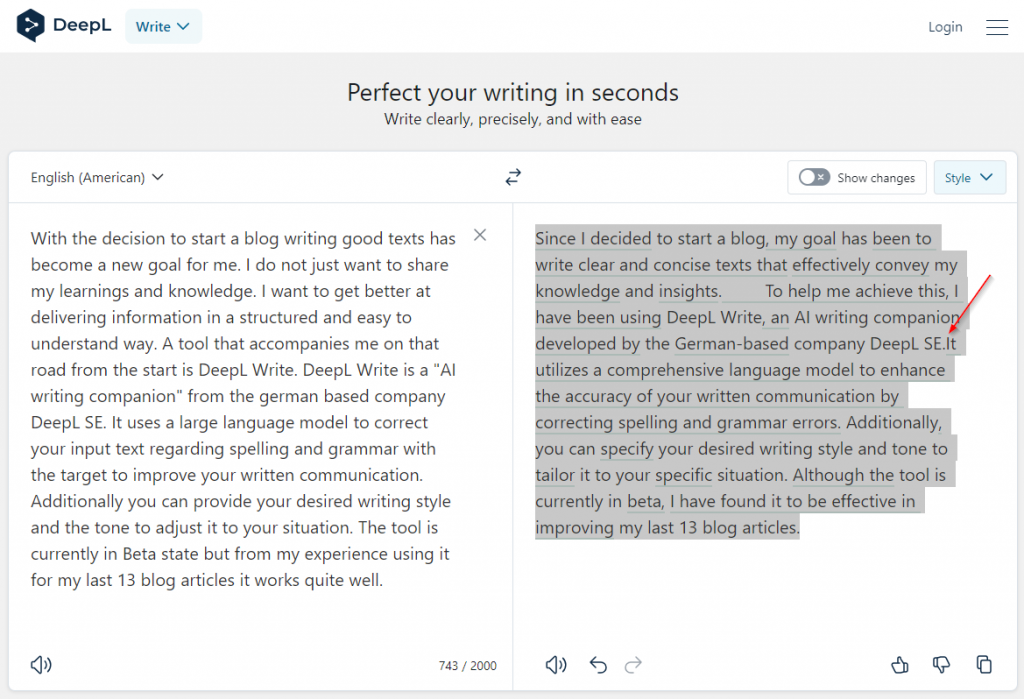This screenshot has height=699, width=1024.
Task: Clear the source text with X
Action: pyautogui.click(x=480, y=235)
